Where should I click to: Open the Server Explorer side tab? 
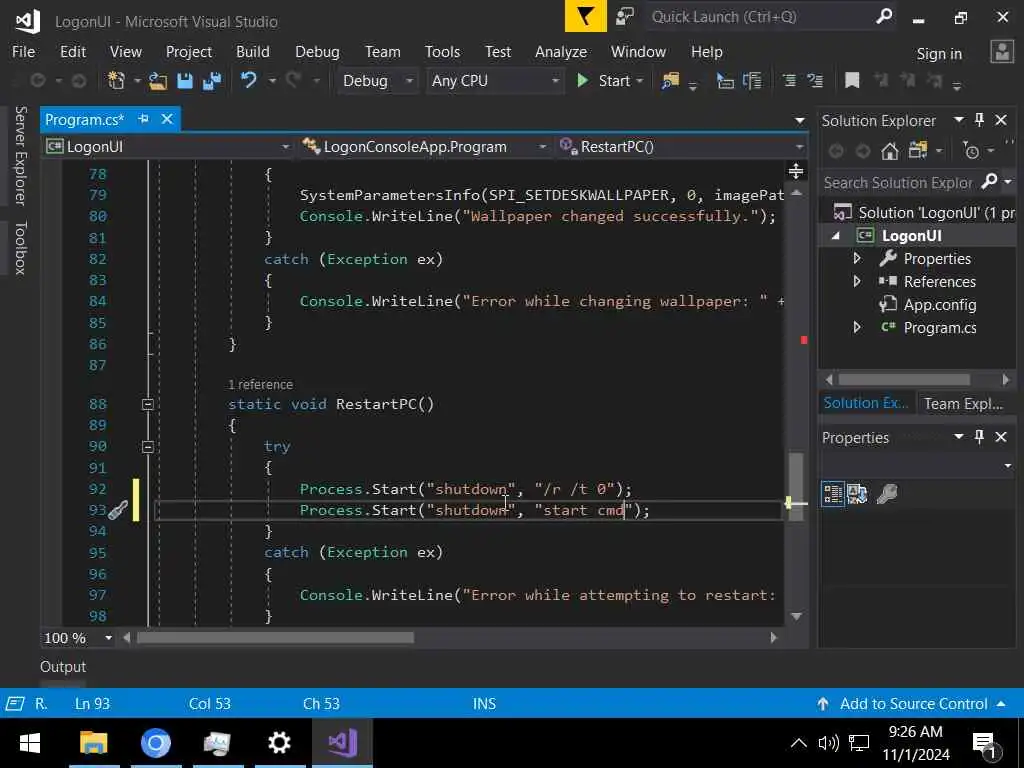(20, 155)
